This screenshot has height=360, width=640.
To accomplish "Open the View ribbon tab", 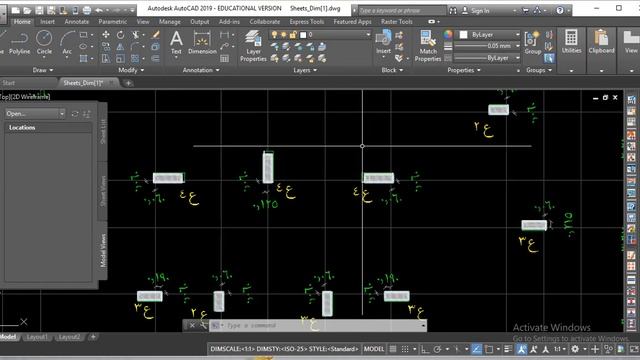I will coord(142,22).
